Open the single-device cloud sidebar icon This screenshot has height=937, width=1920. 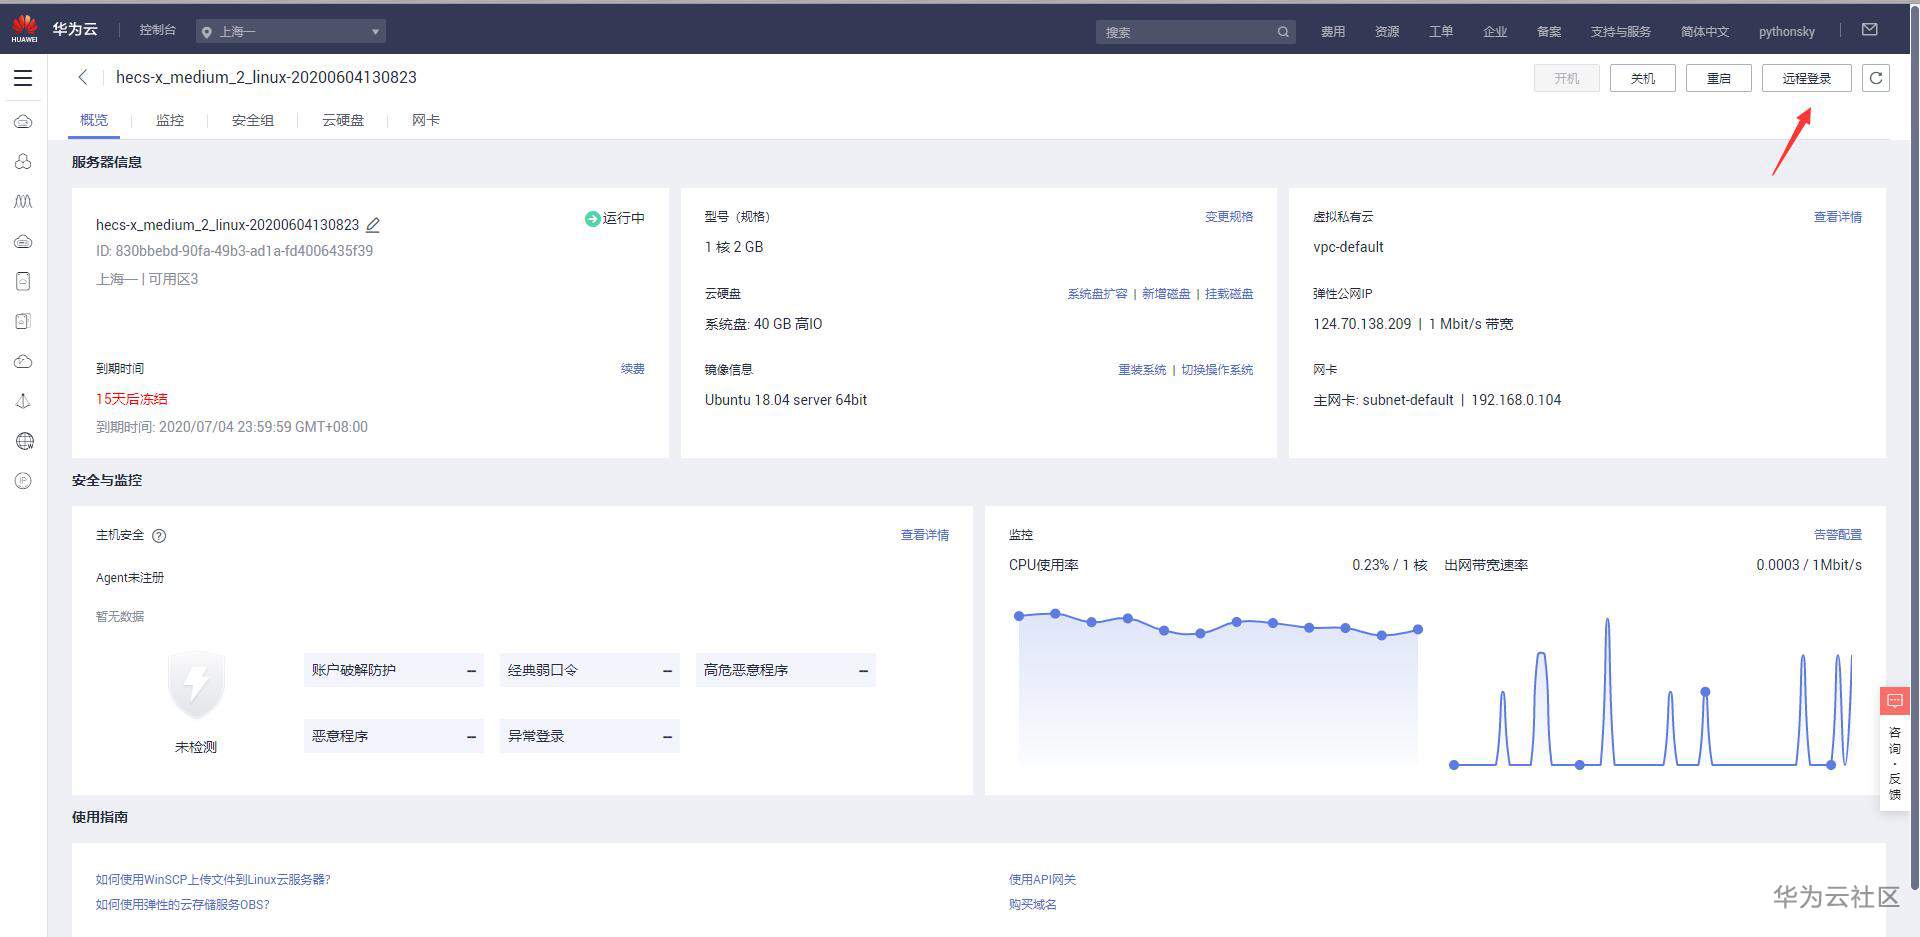click(23, 282)
